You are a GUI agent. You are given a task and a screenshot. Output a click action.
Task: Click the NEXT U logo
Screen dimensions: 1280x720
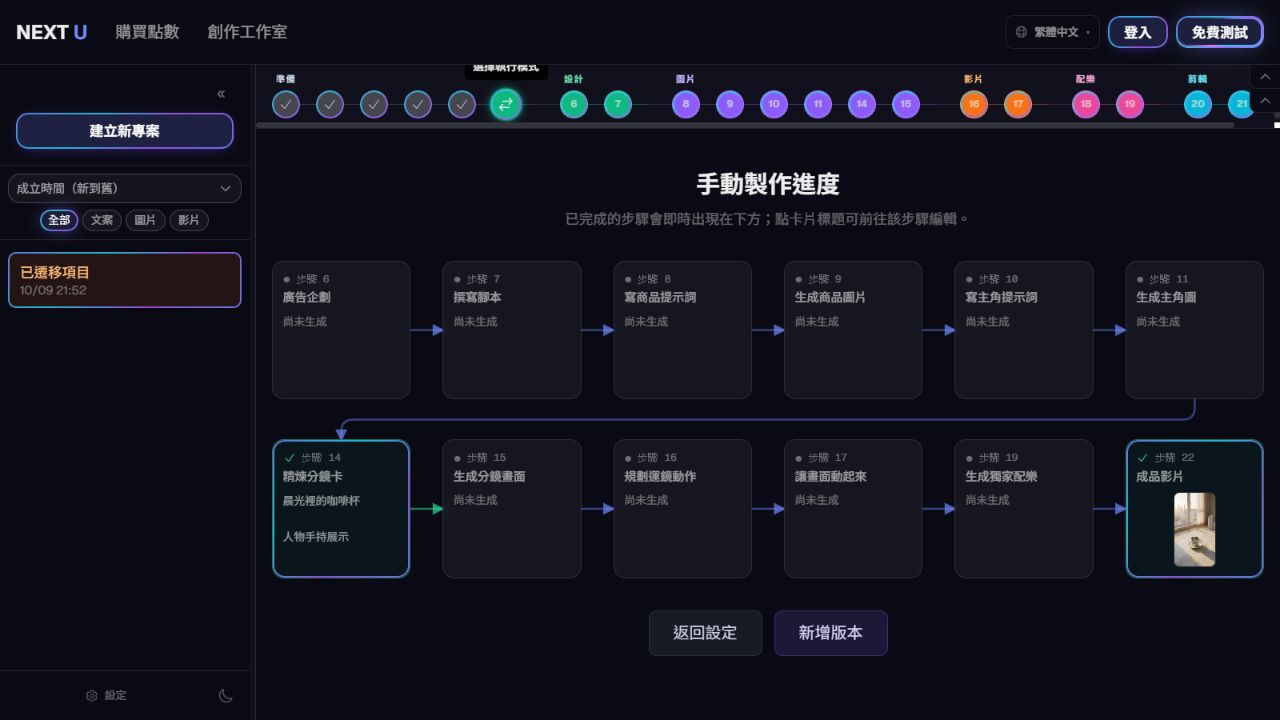point(52,32)
